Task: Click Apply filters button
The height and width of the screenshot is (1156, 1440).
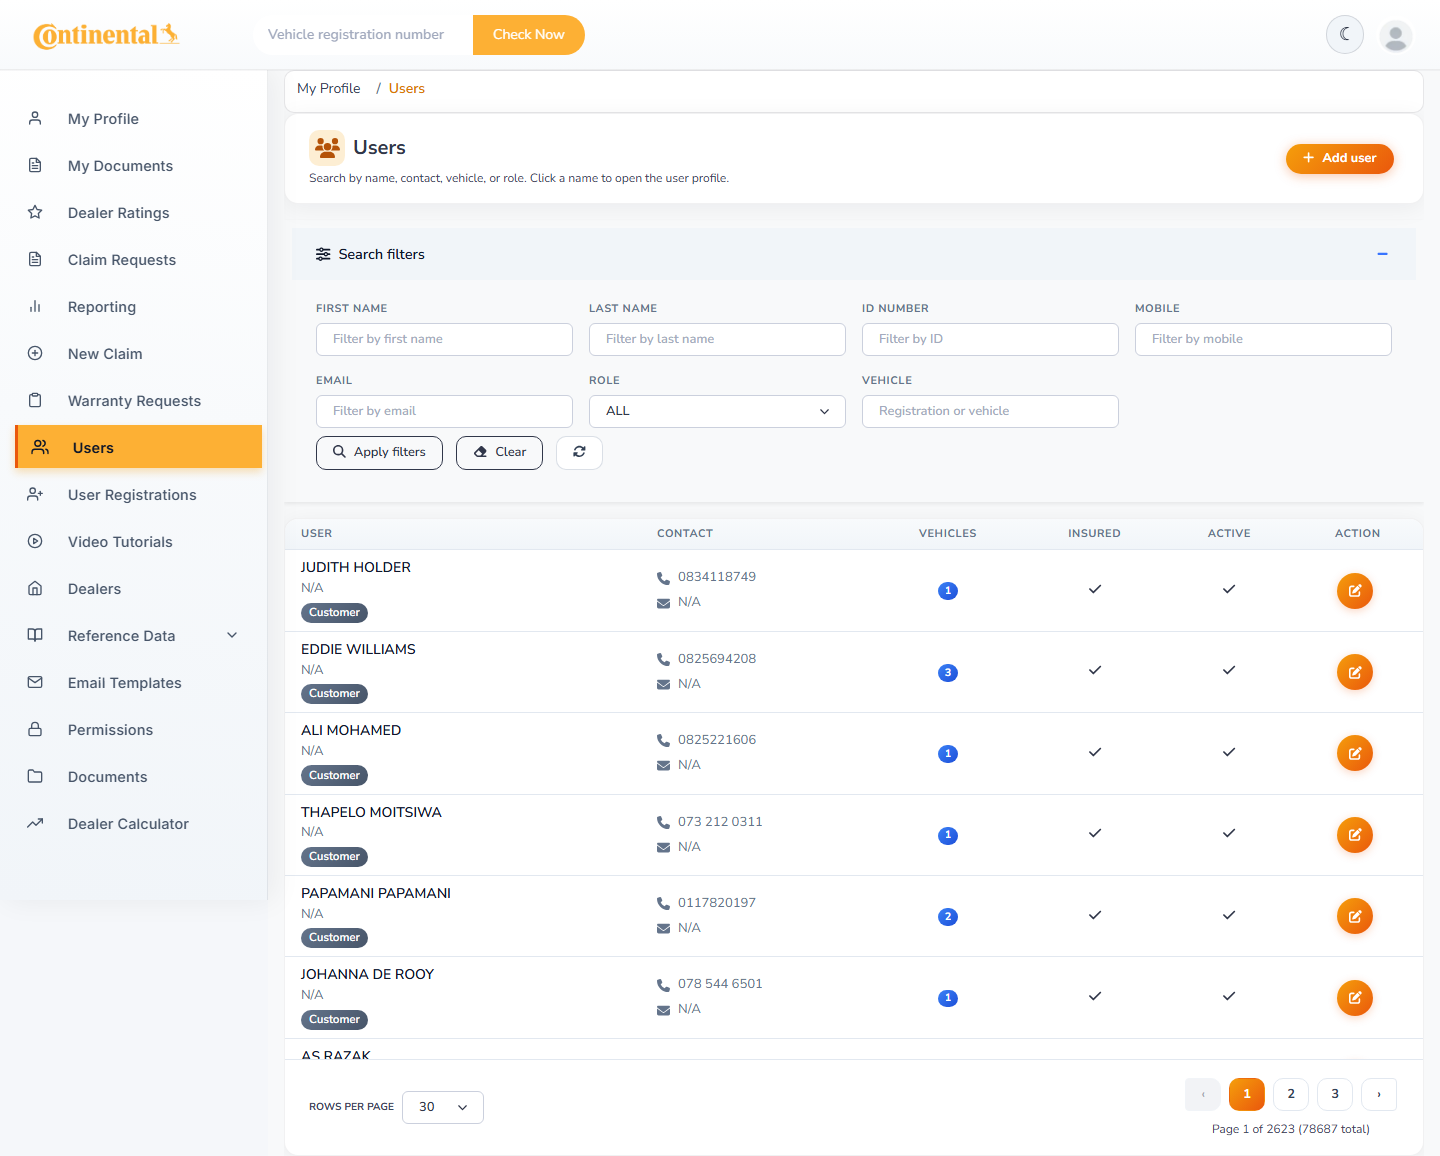Action: pyautogui.click(x=379, y=452)
